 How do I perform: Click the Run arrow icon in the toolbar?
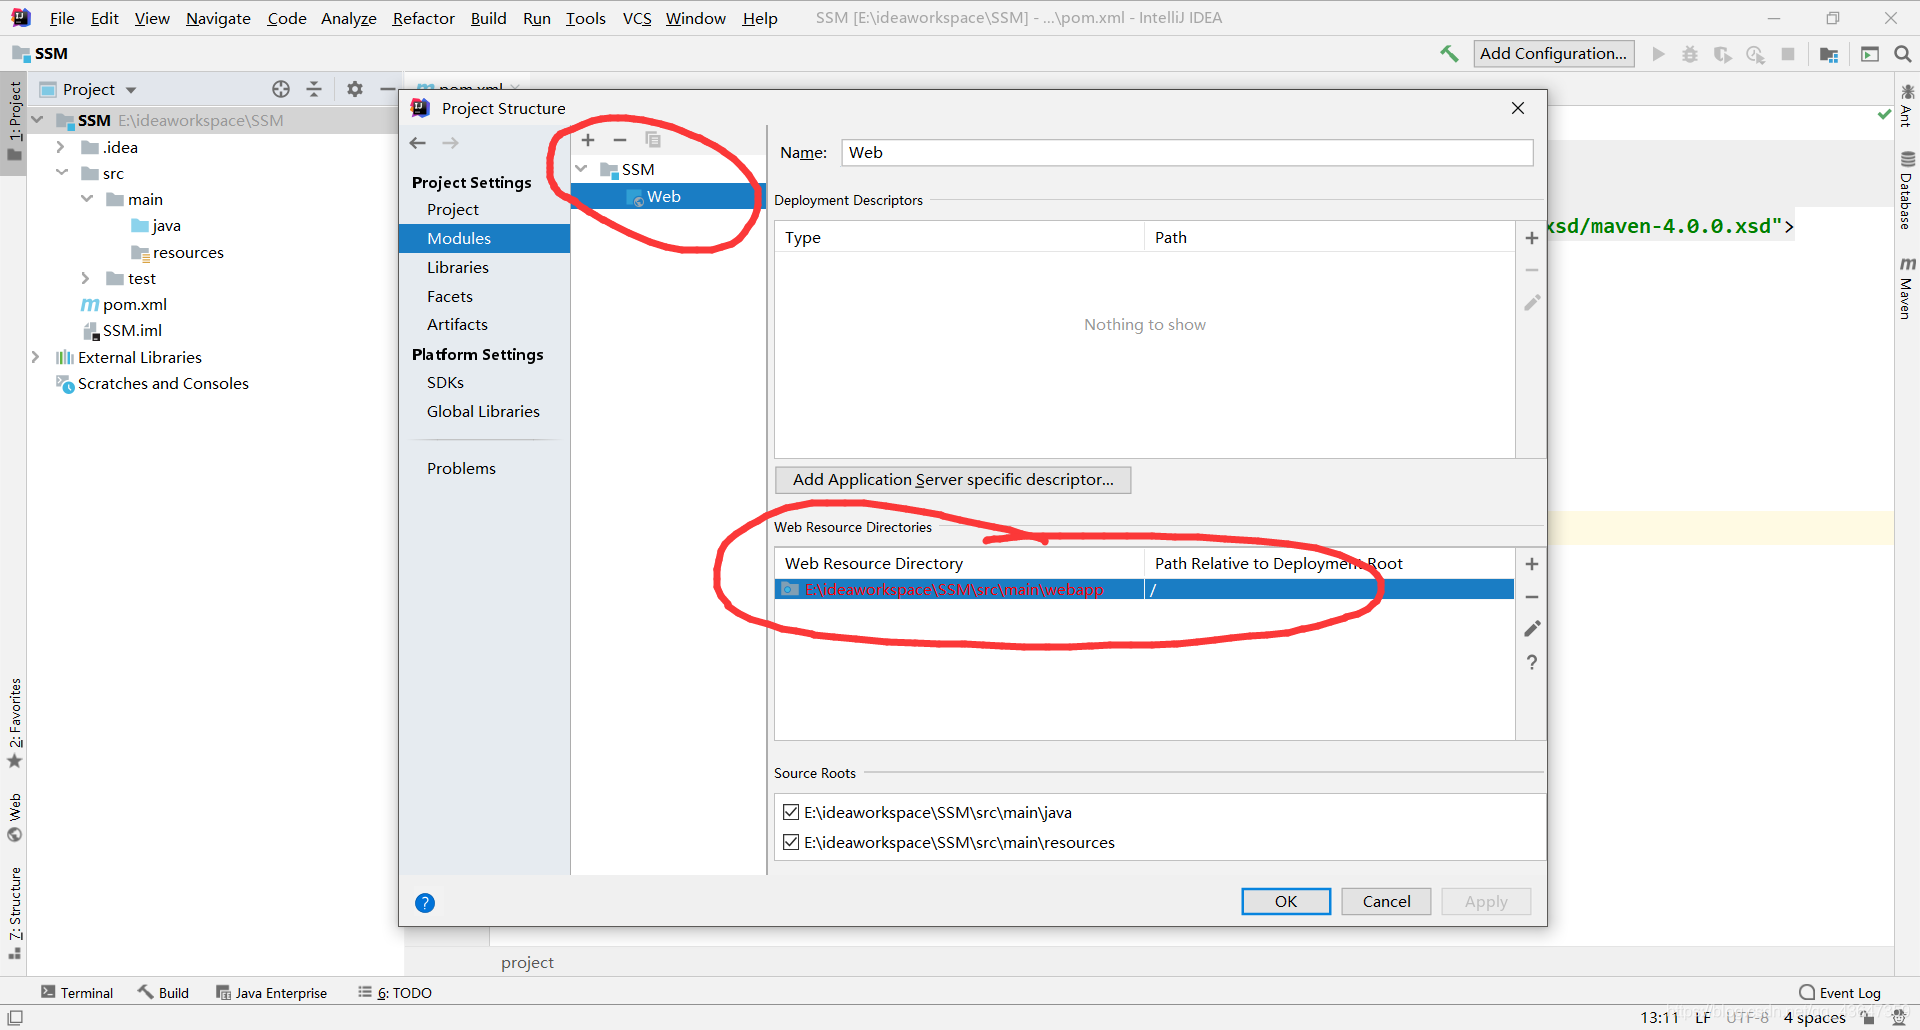point(1658,54)
